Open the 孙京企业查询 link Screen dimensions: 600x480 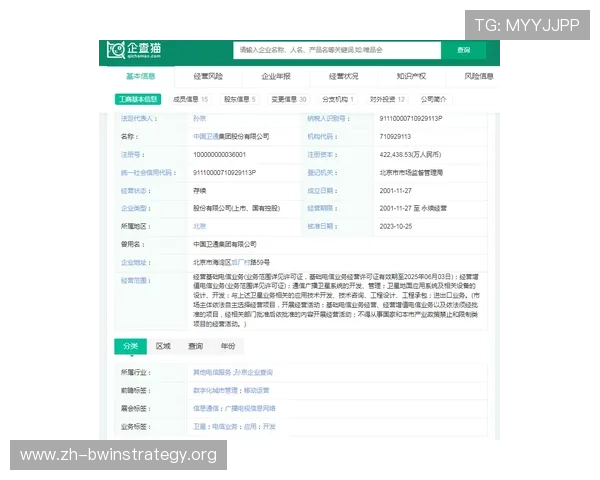[253, 372]
